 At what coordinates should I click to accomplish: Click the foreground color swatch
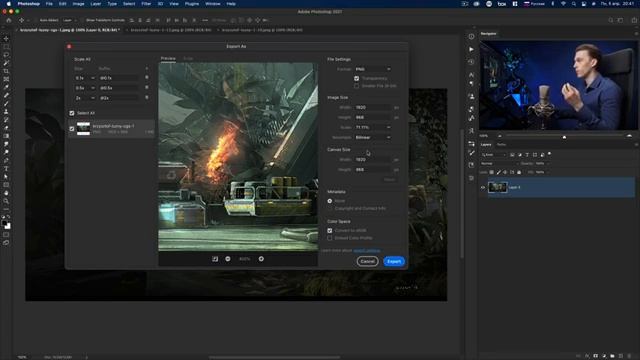[4, 223]
